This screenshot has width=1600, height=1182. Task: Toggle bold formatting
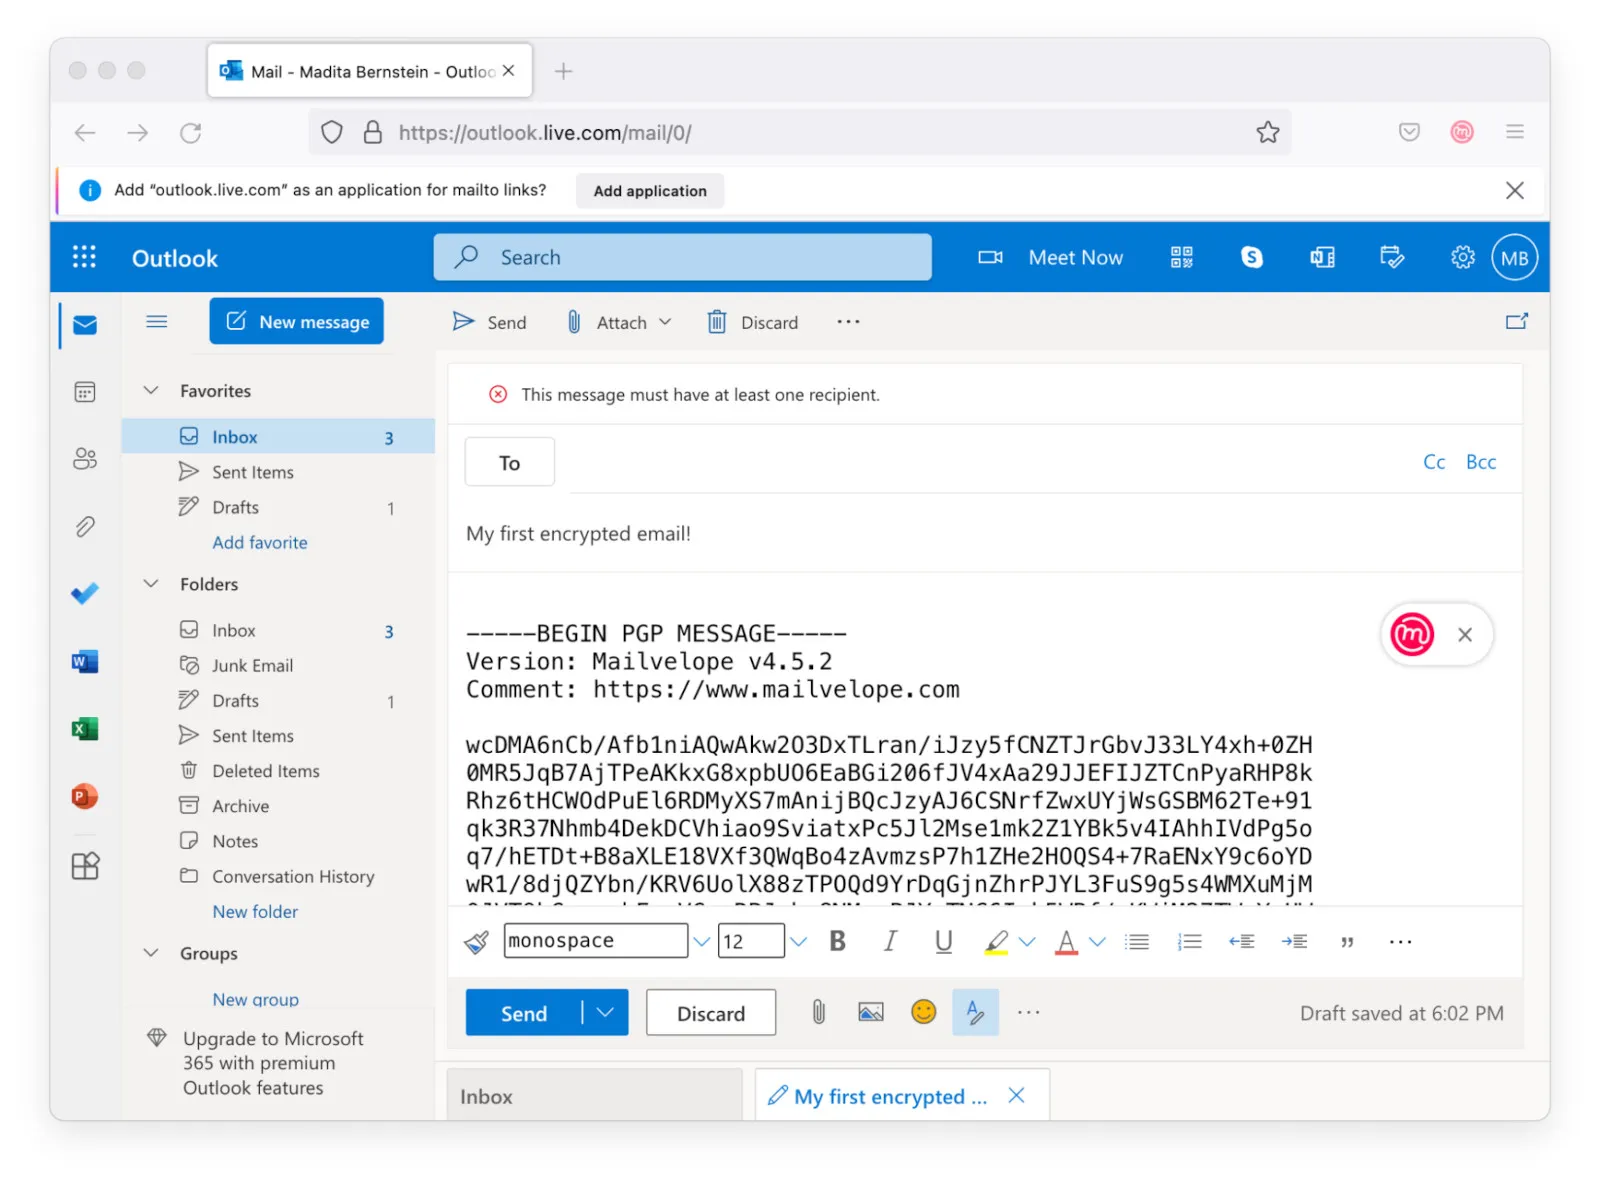pos(837,940)
